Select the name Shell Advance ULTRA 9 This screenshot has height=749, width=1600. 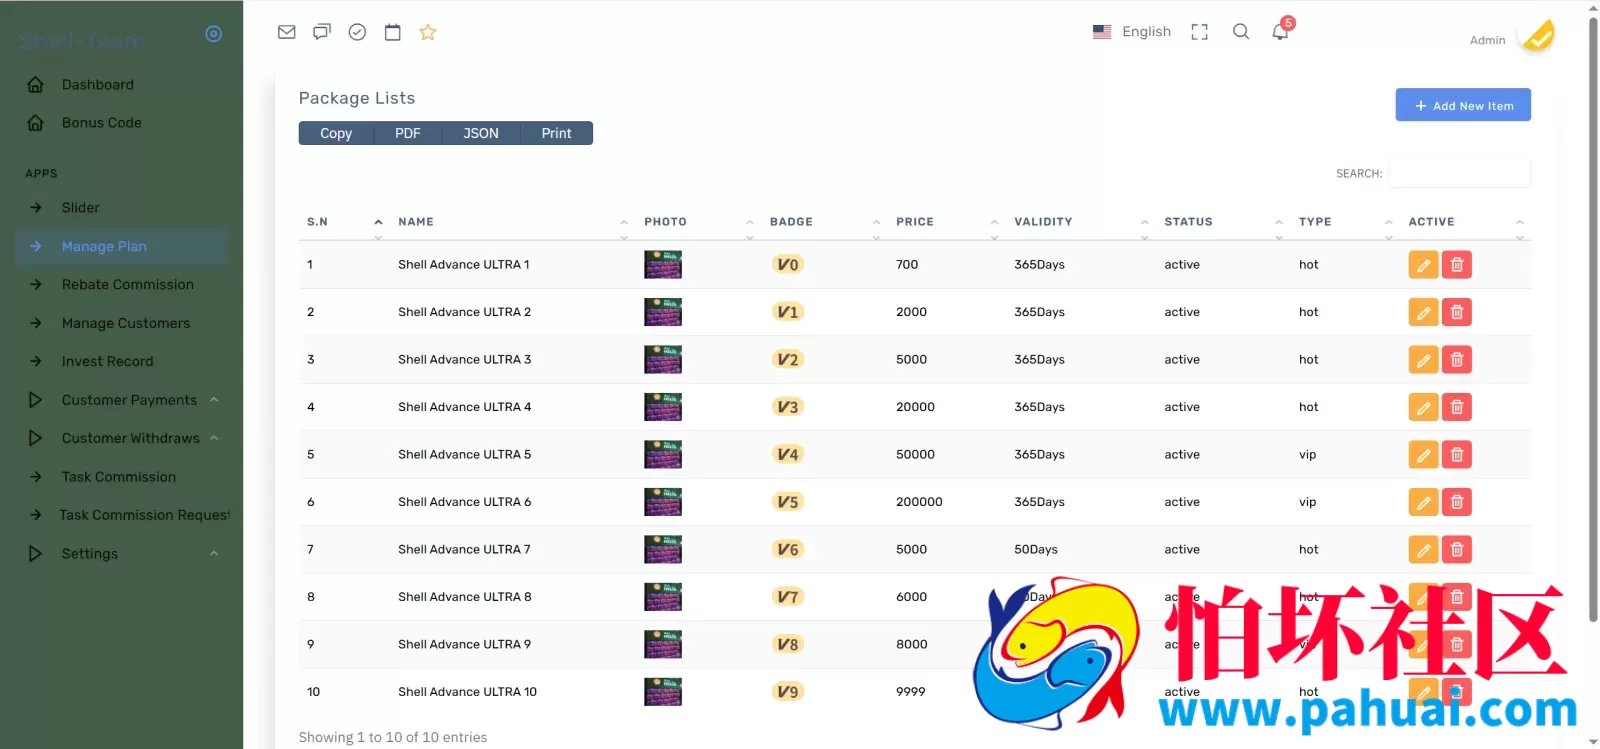(x=465, y=645)
